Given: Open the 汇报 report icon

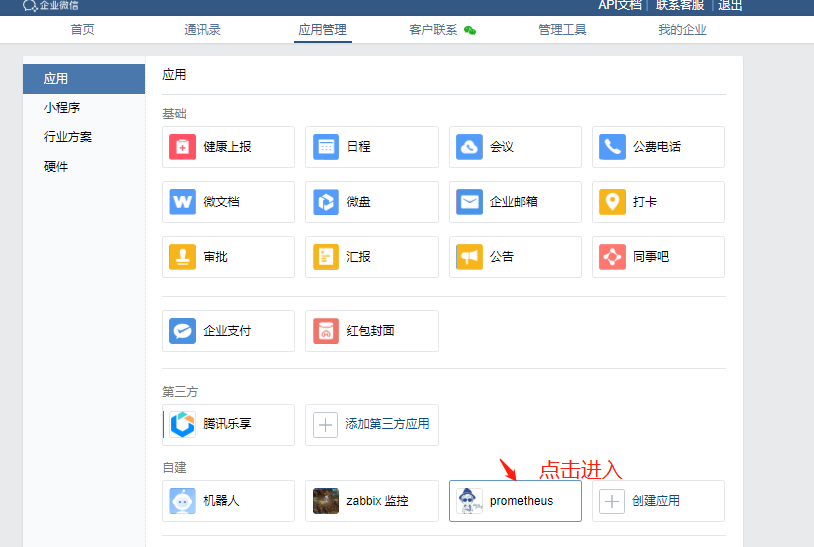Looking at the screenshot, I should click(326, 257).
